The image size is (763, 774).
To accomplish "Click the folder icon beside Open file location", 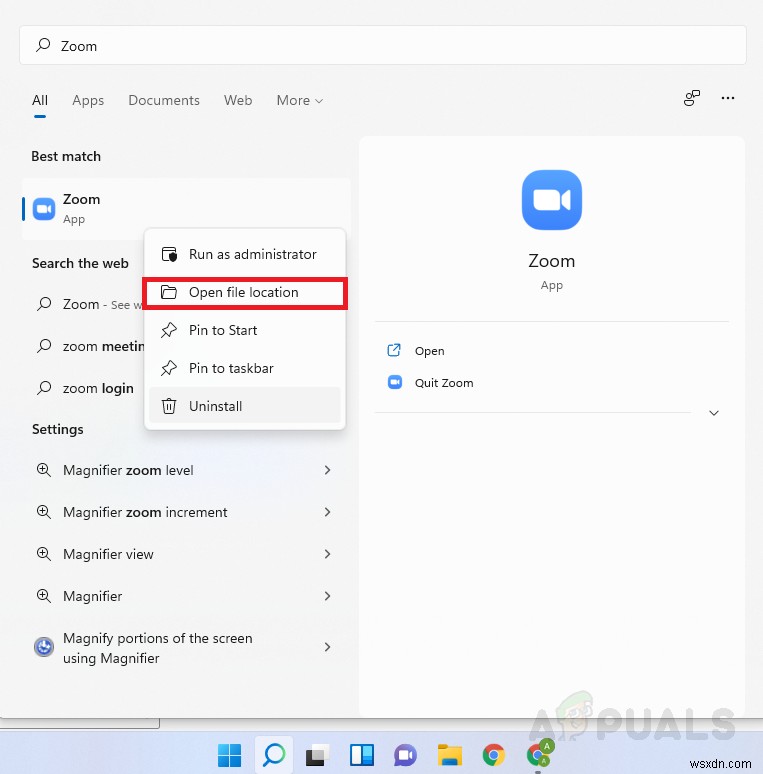I will 169,292.
